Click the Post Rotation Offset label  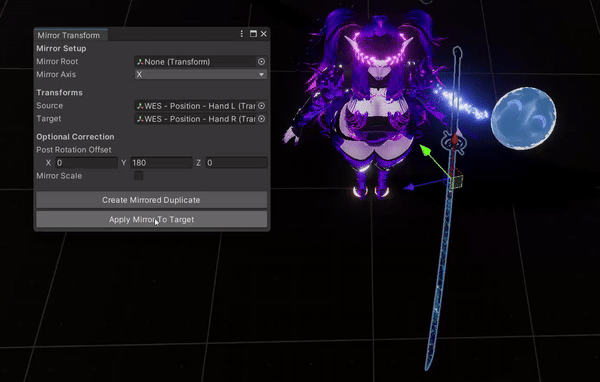click(74, 150)
